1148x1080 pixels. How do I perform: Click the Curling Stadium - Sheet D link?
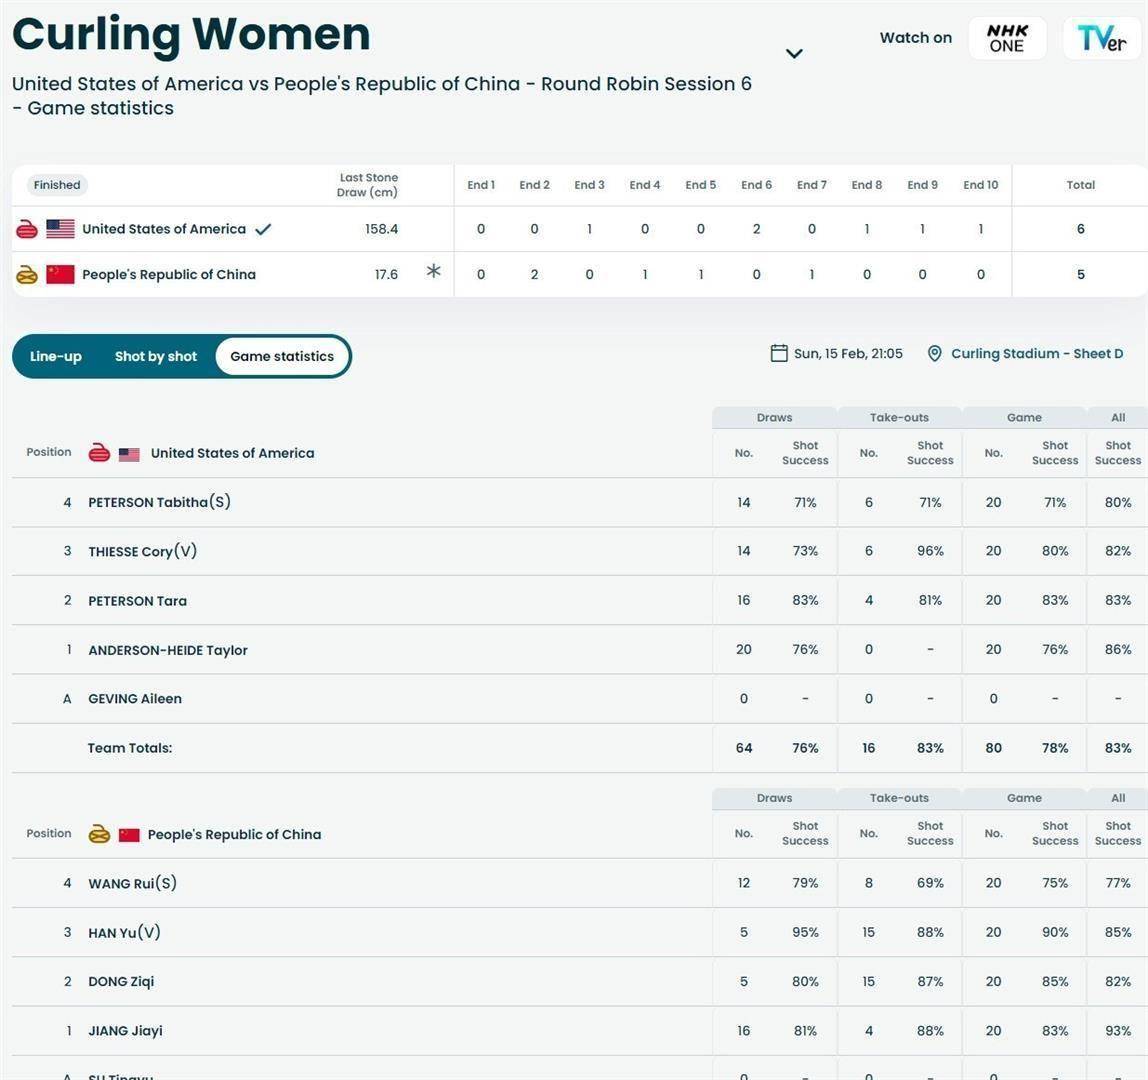[x=1036, y=354]
